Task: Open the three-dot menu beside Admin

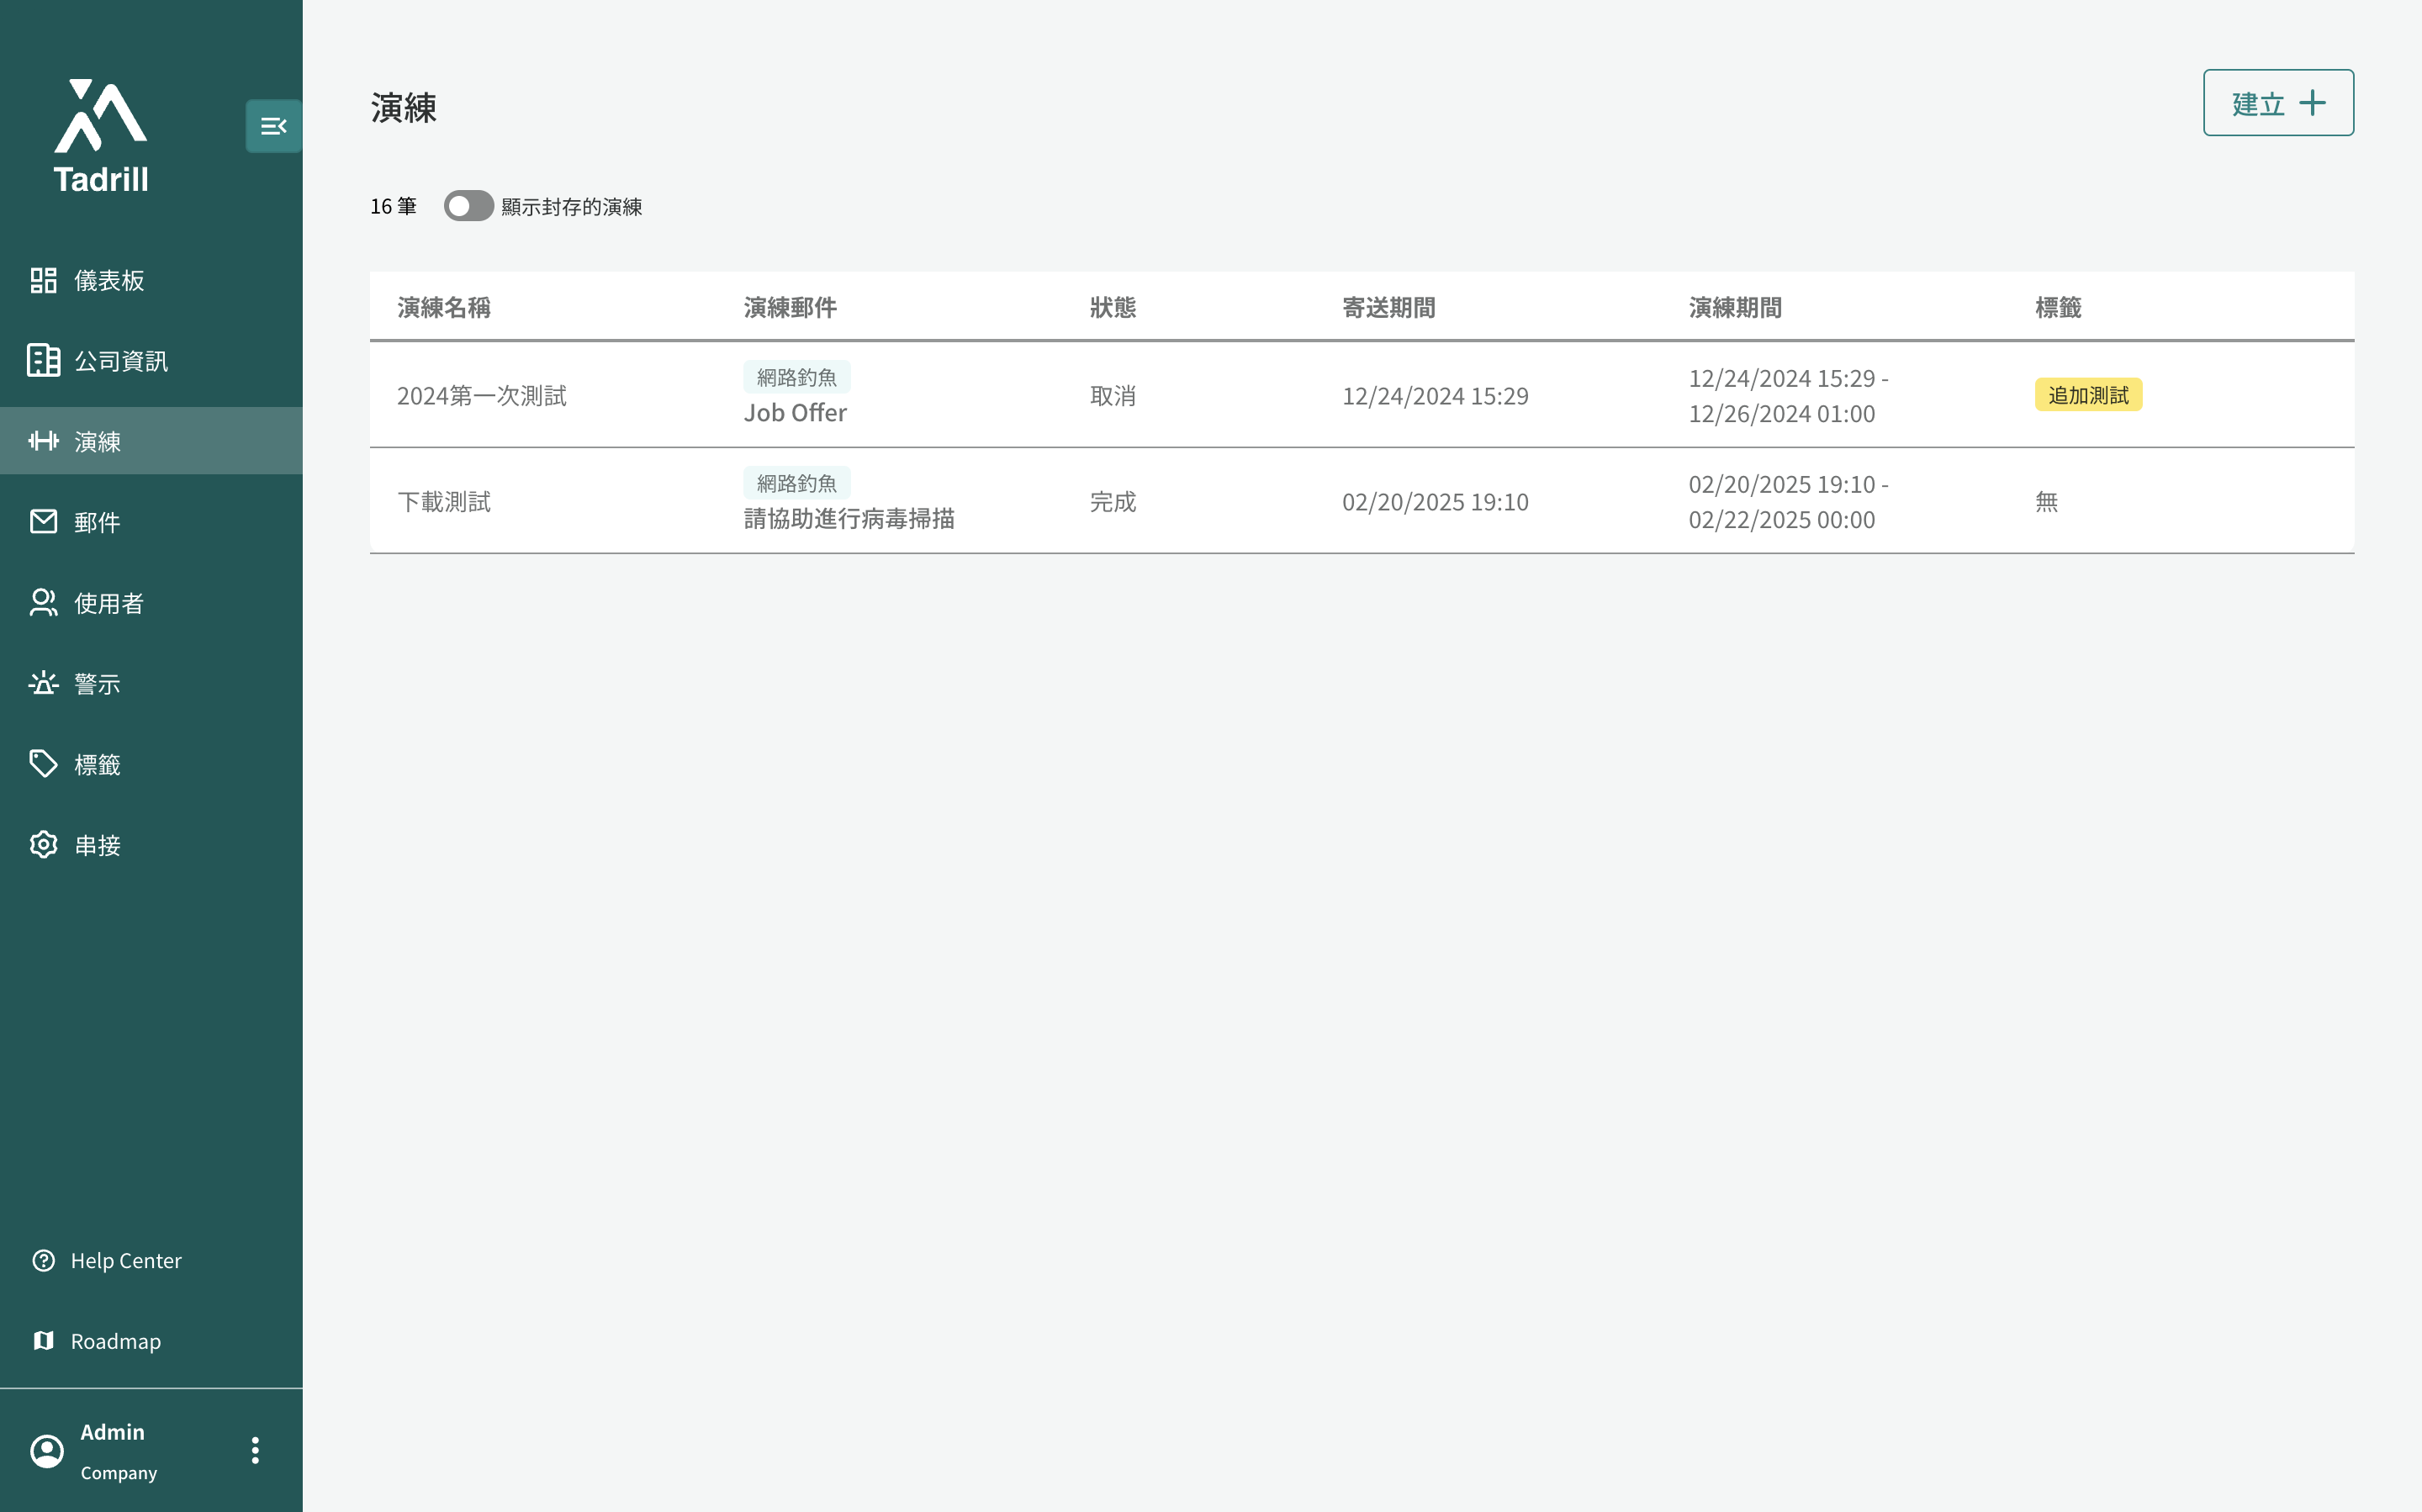Action: 255,1450
